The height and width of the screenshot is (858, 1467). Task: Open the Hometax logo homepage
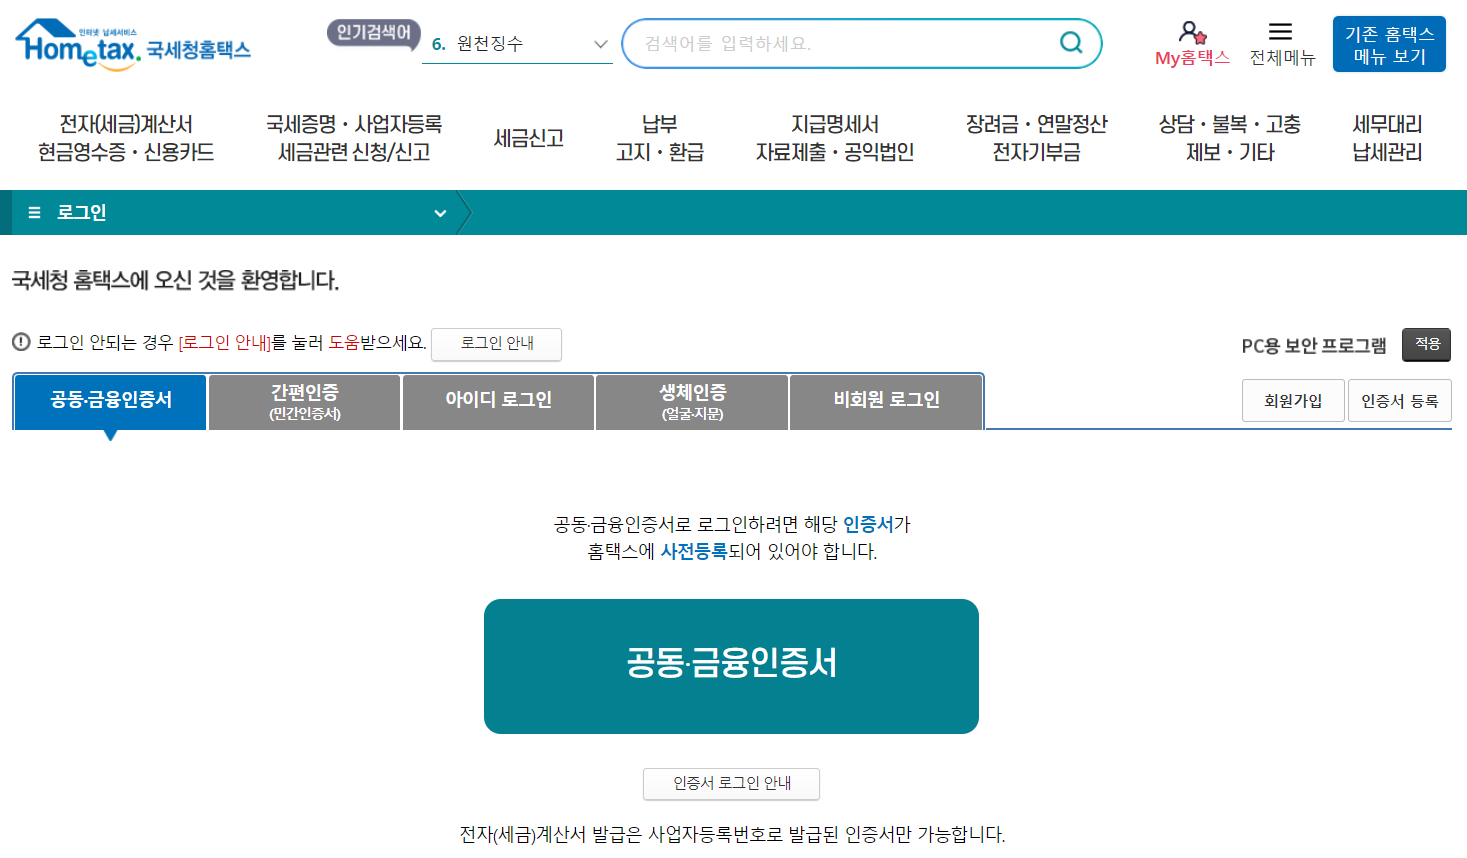coord(132,44)
